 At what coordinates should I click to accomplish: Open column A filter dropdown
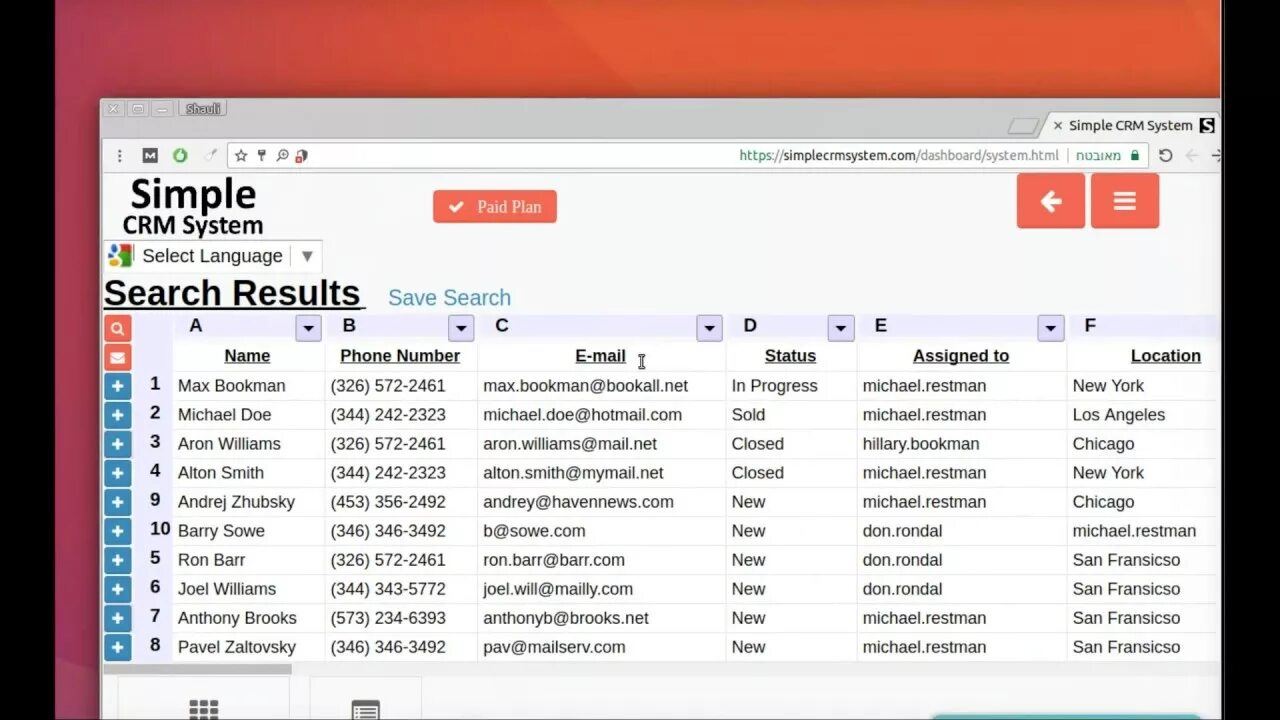coord(308,328)
